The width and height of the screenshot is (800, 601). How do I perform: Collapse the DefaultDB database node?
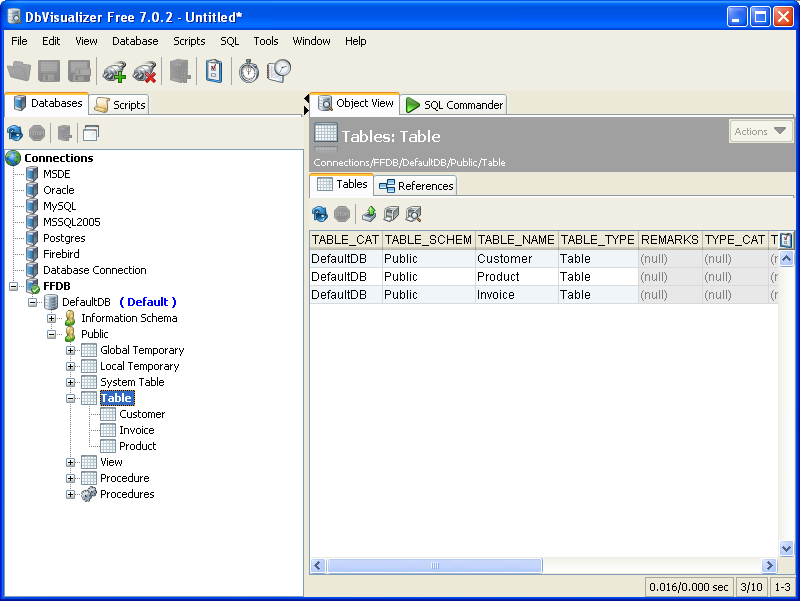click(33, 302)
